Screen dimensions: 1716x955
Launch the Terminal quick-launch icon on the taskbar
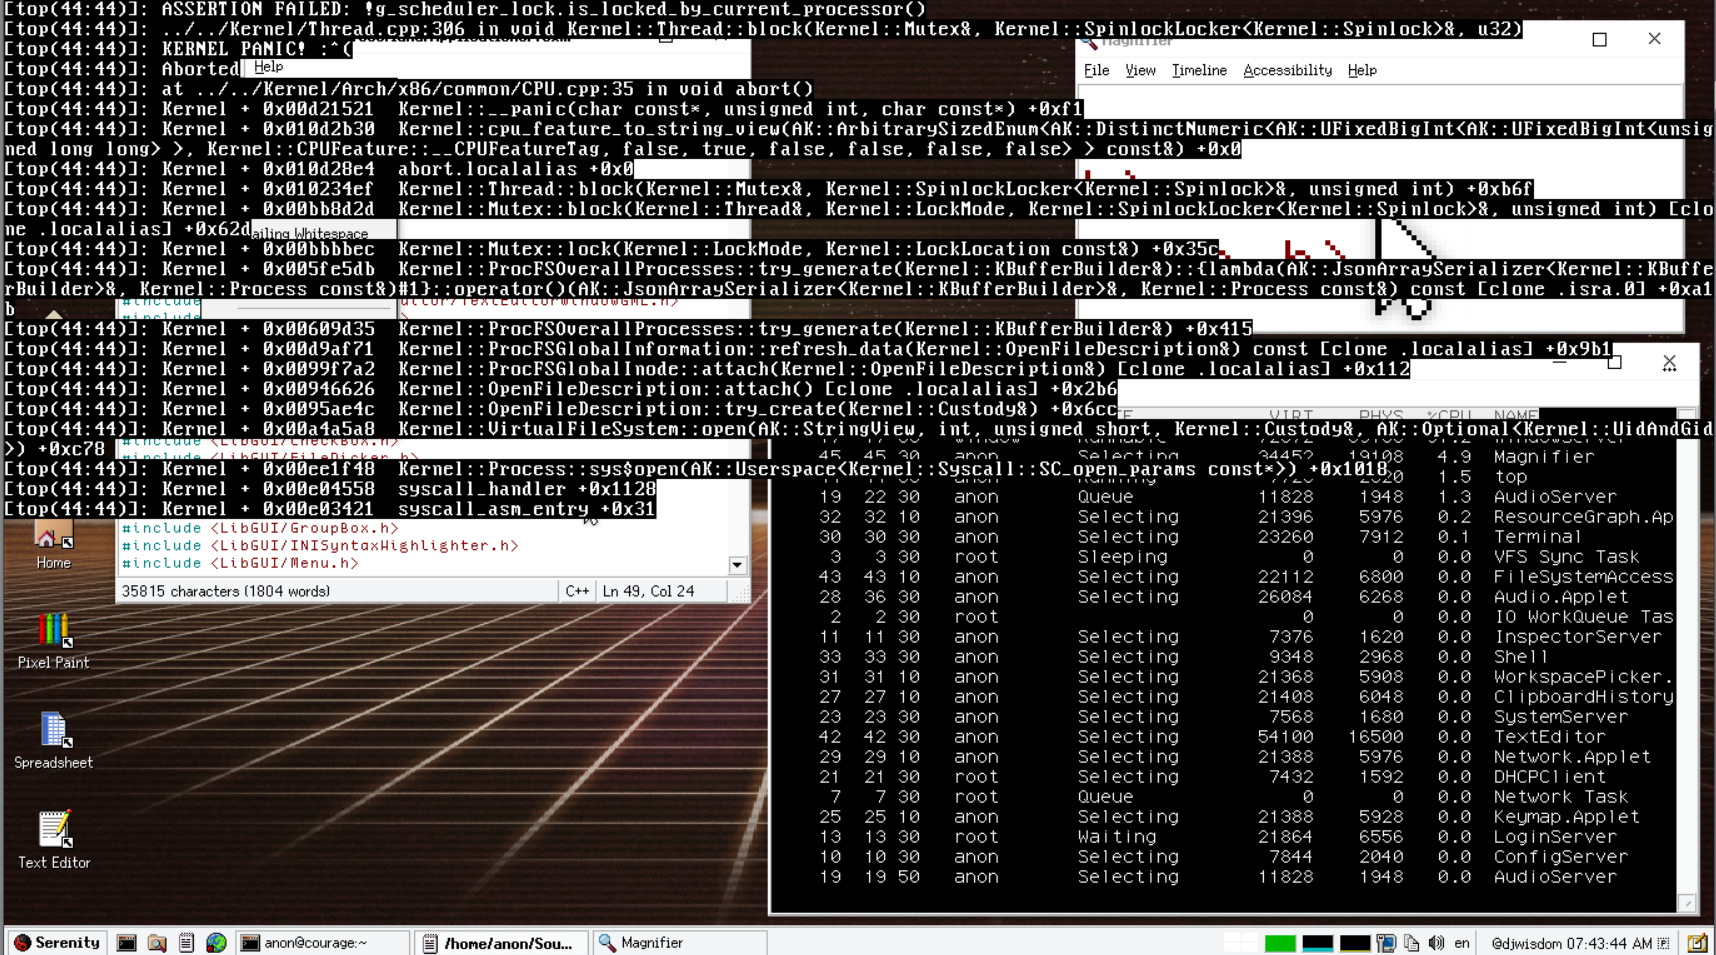[x=127, y=941]
